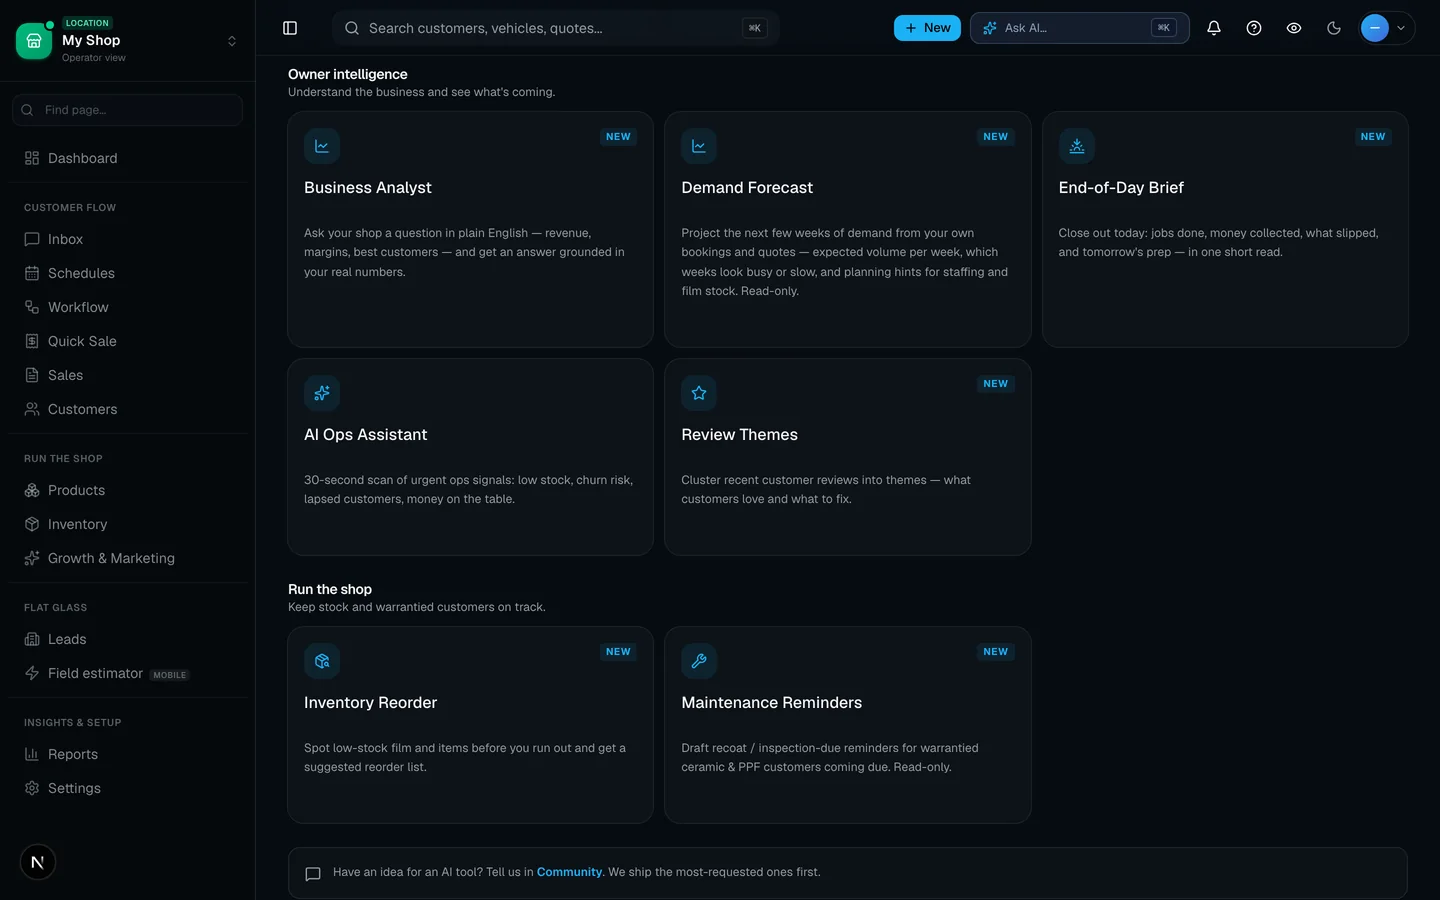Click the Review Themes star icon

[x=699, y=393]
